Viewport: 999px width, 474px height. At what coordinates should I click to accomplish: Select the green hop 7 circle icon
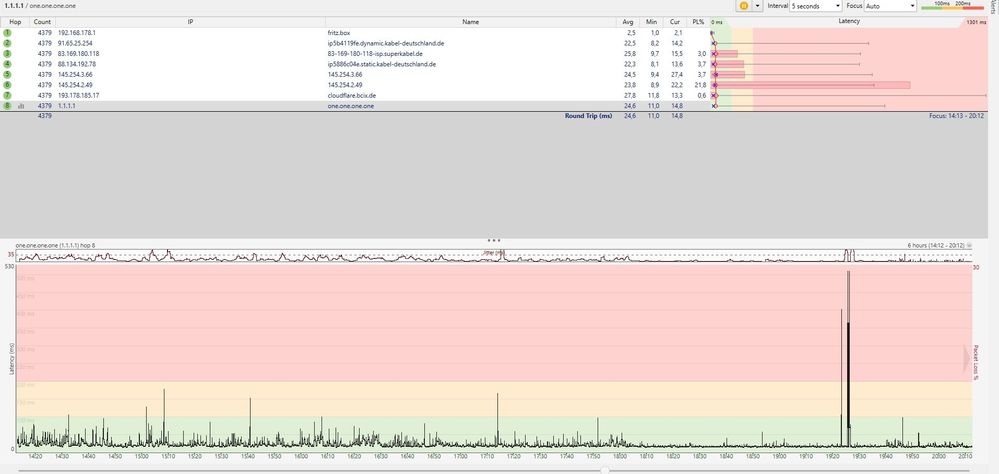coord(7,96)
